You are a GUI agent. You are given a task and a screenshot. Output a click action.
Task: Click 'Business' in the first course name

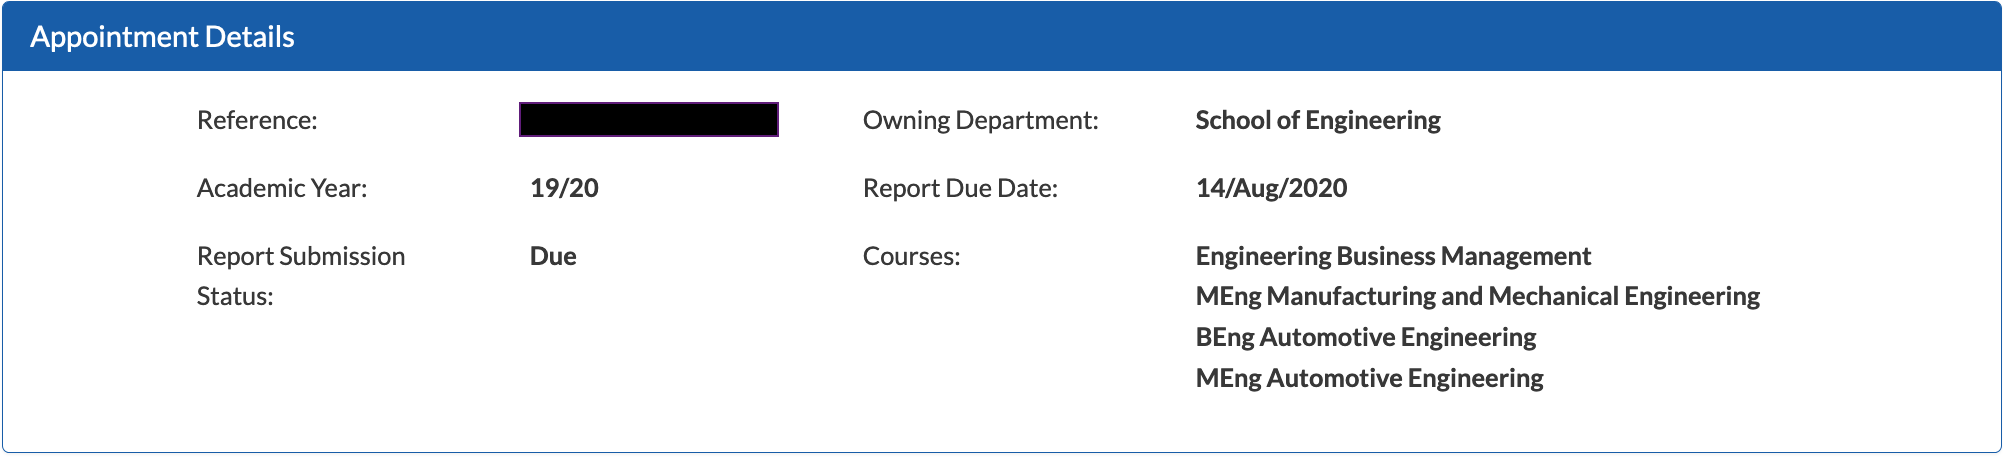[x=1385, y=256]
